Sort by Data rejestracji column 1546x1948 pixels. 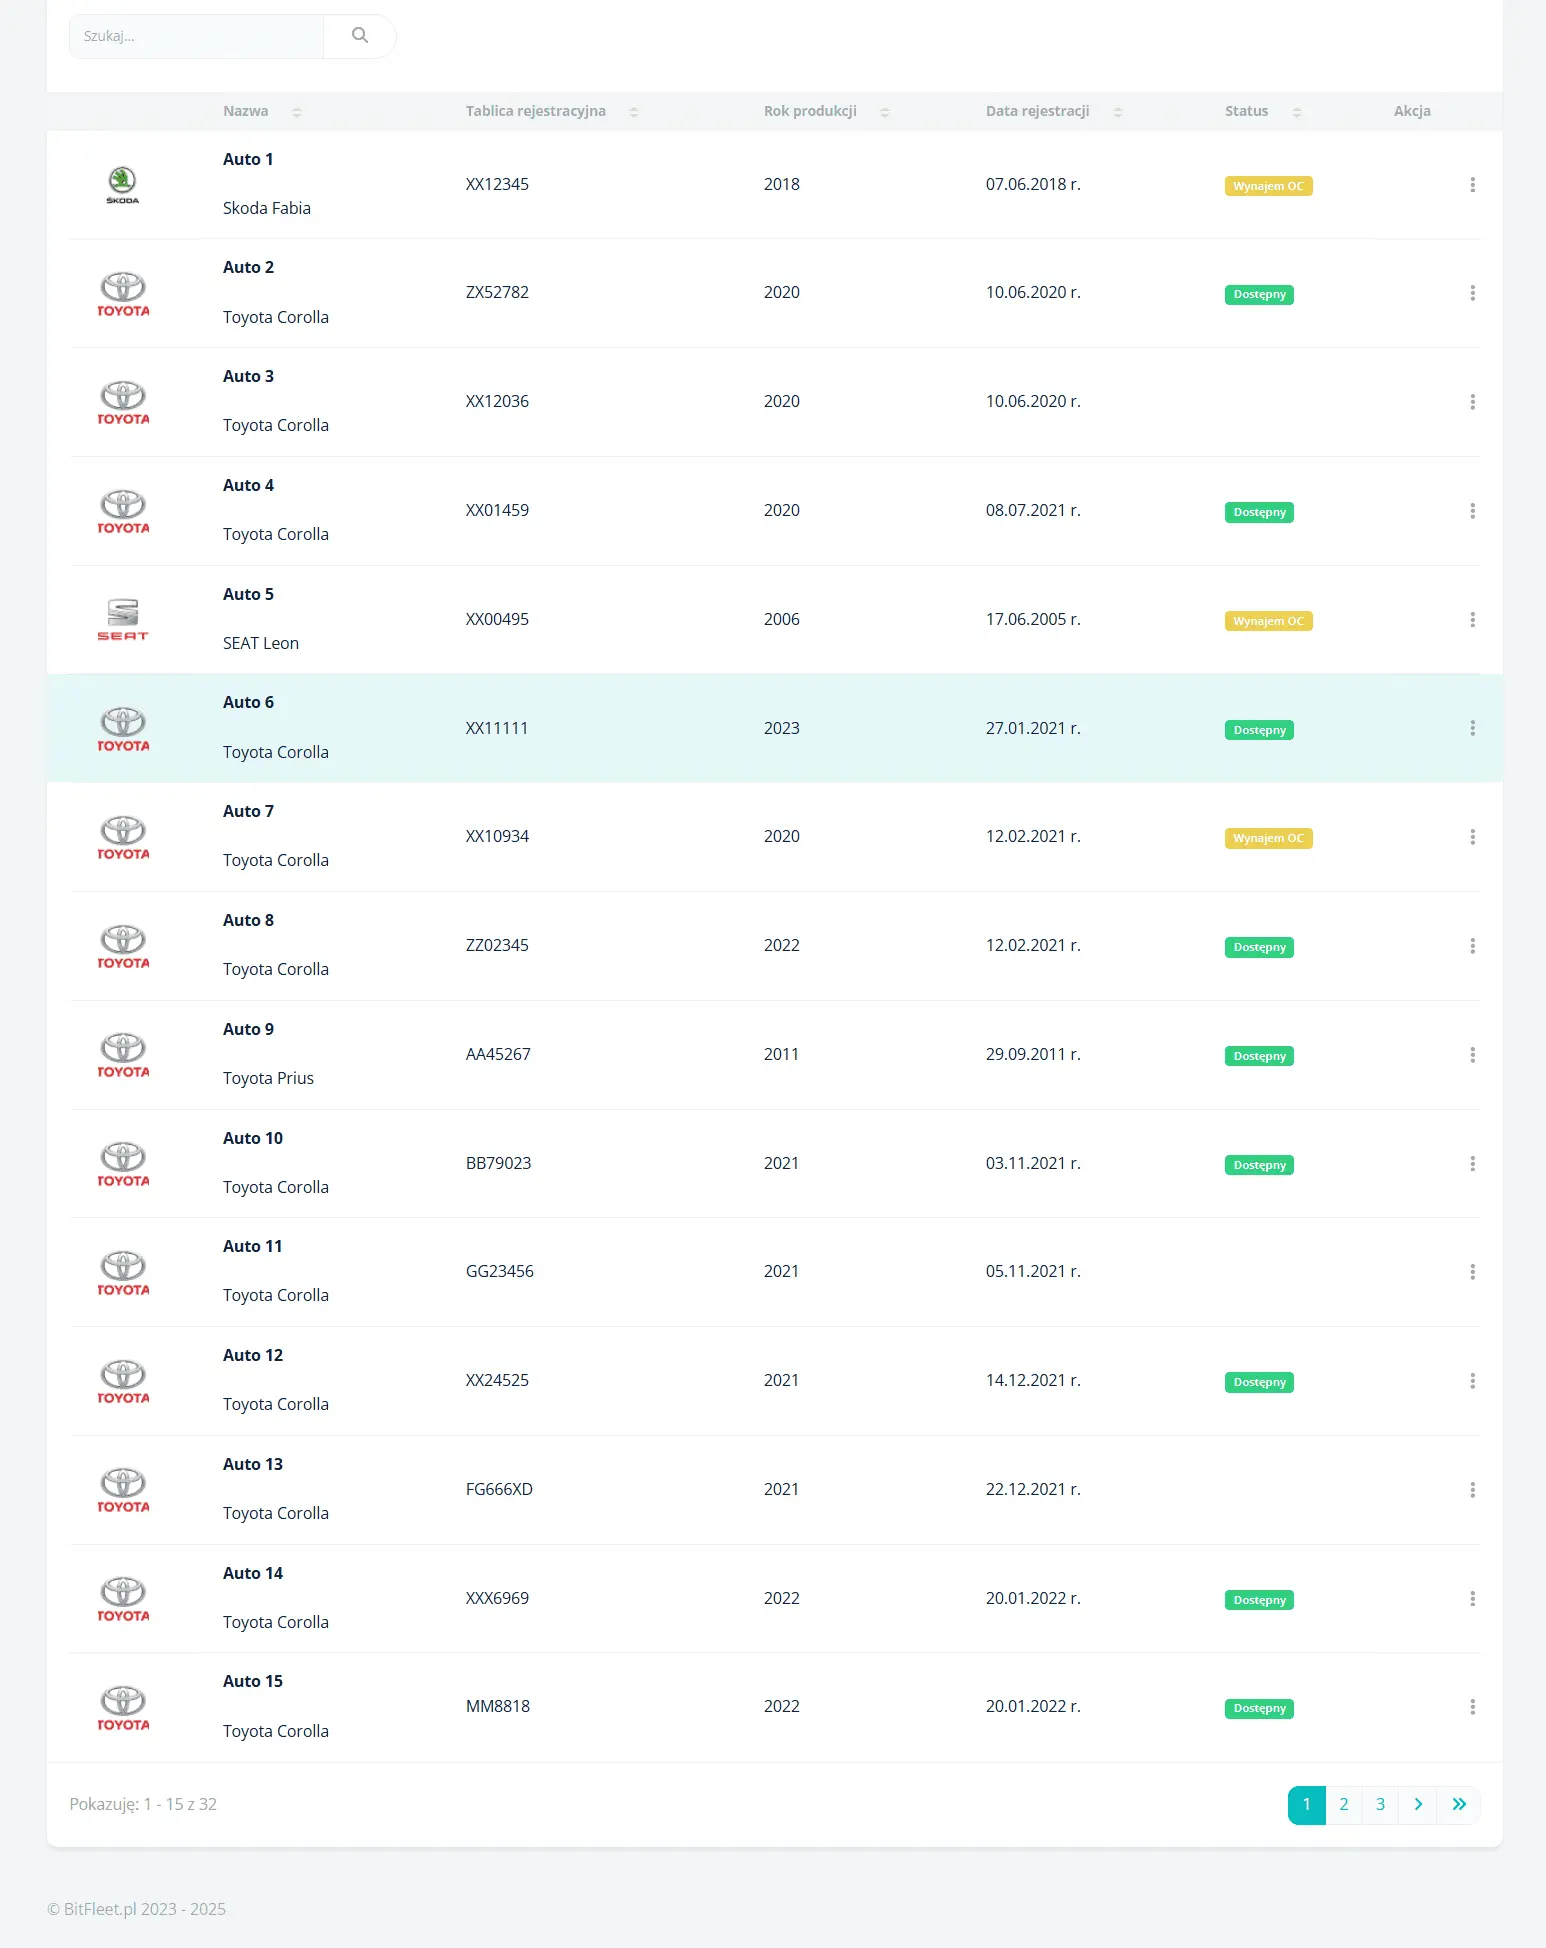pyautogui.click(x=1054, y=111)
